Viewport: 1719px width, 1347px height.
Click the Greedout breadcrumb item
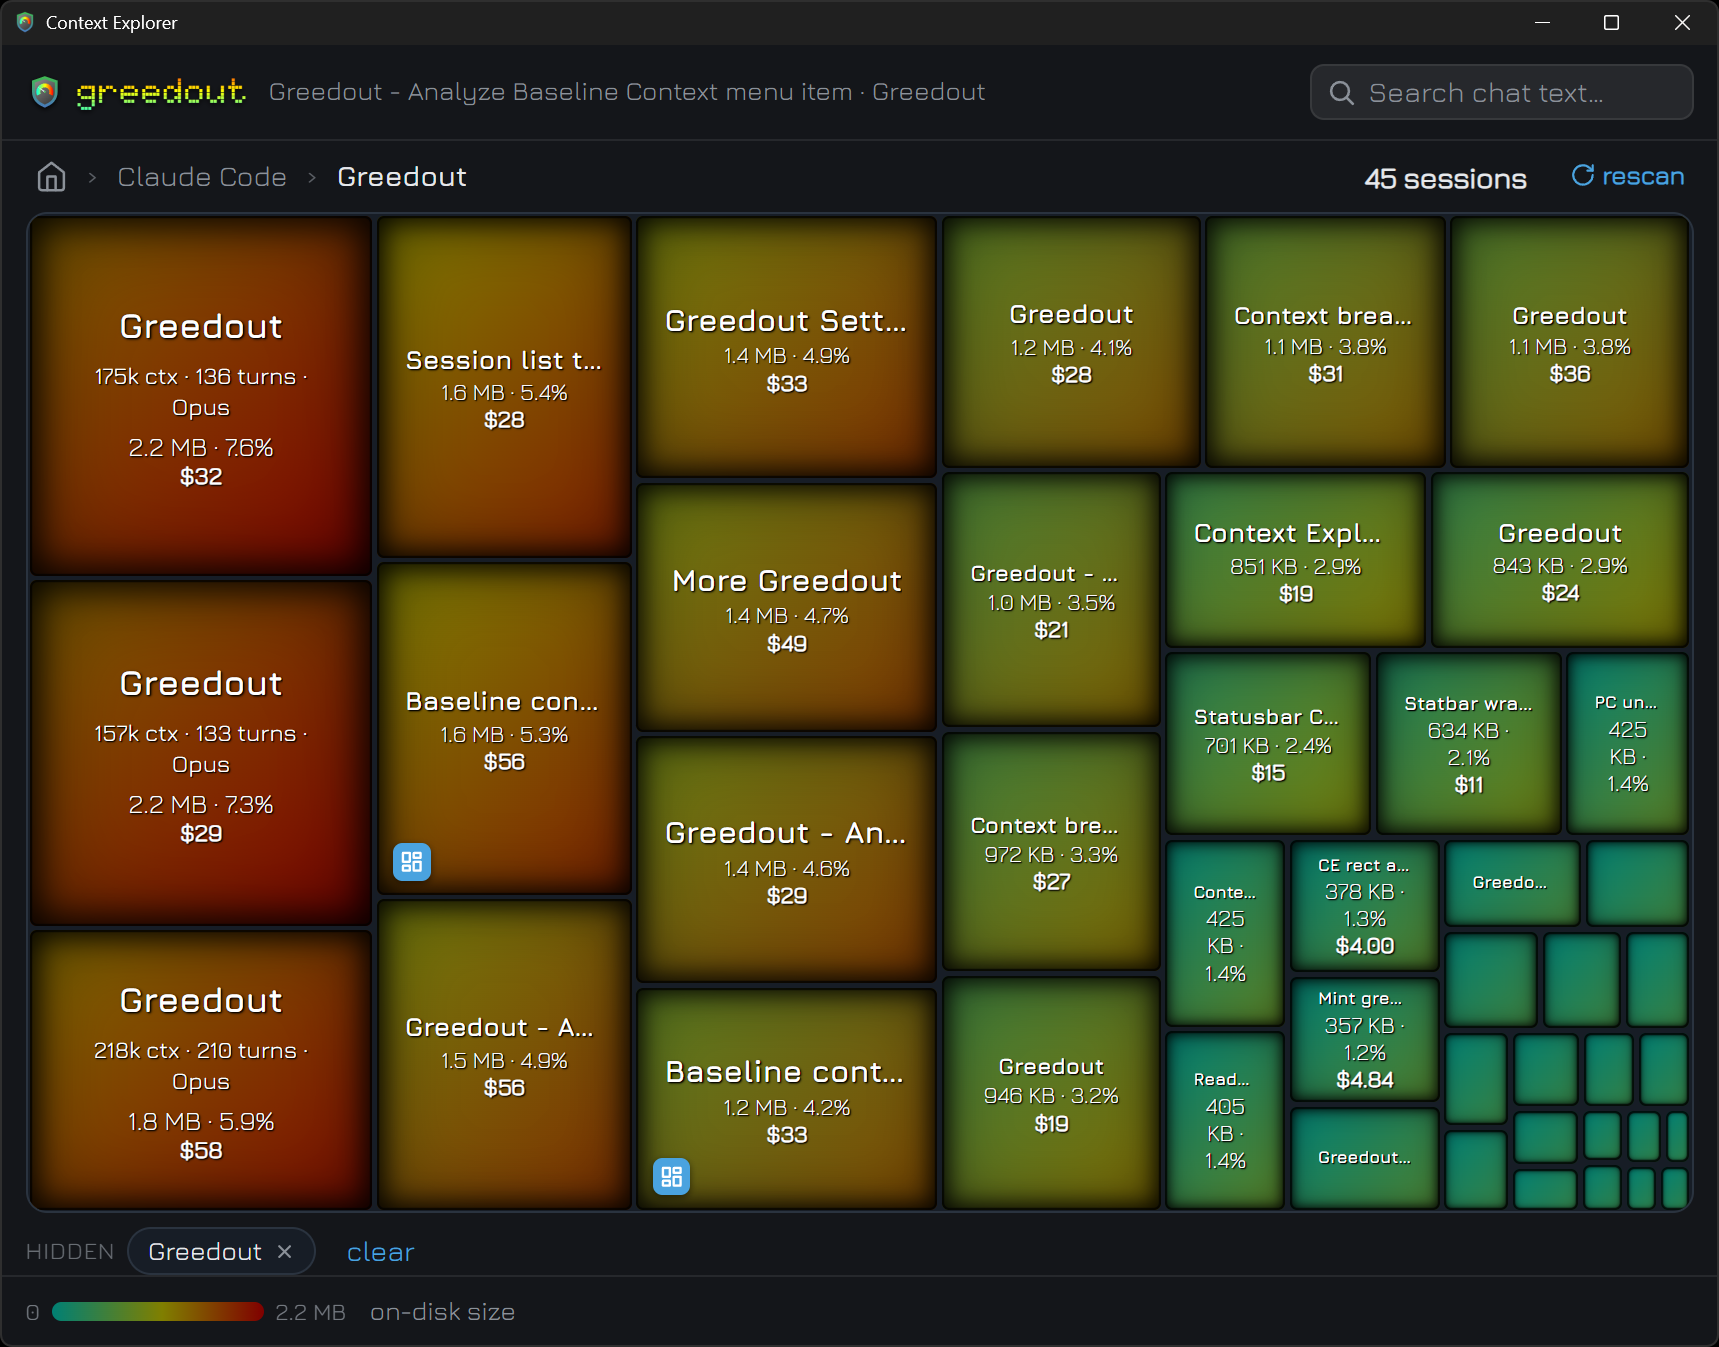click(402, 177)
